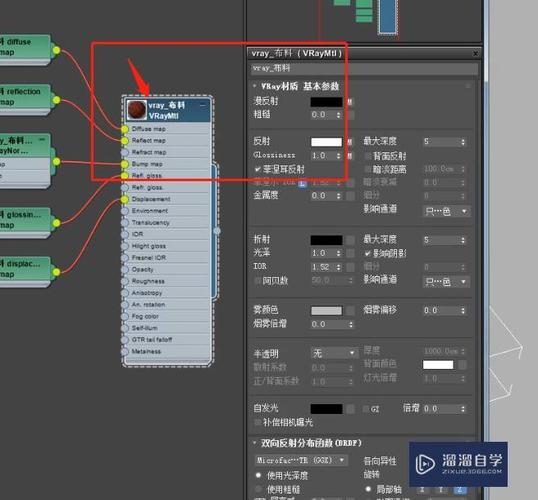This screenshot has height=500, width=538.
Task: Click the 金属度 metalness map slot button
Action: tap(350, 196)
